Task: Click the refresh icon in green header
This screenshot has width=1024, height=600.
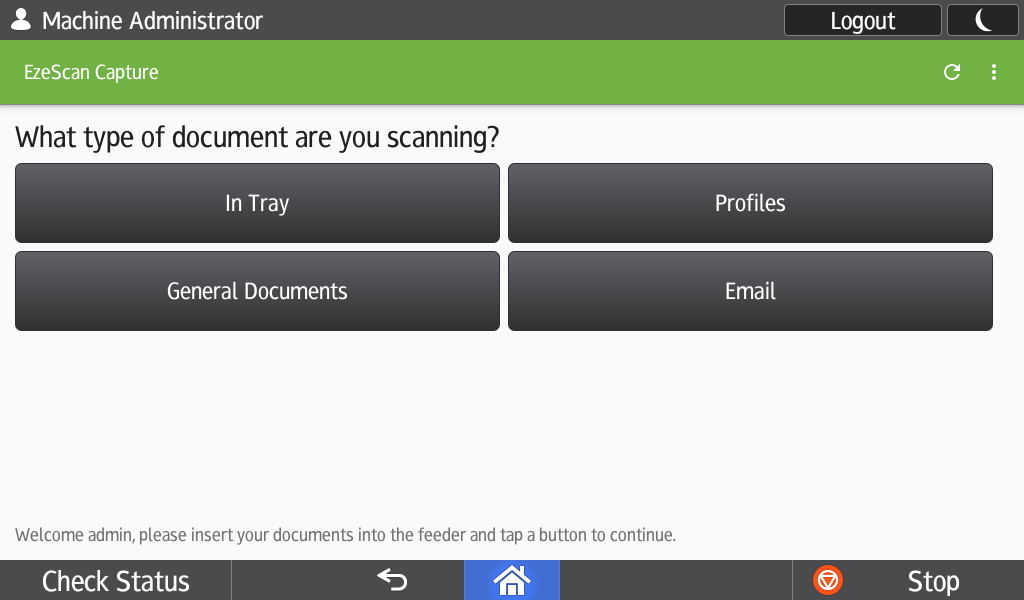Action: [952, 72]
